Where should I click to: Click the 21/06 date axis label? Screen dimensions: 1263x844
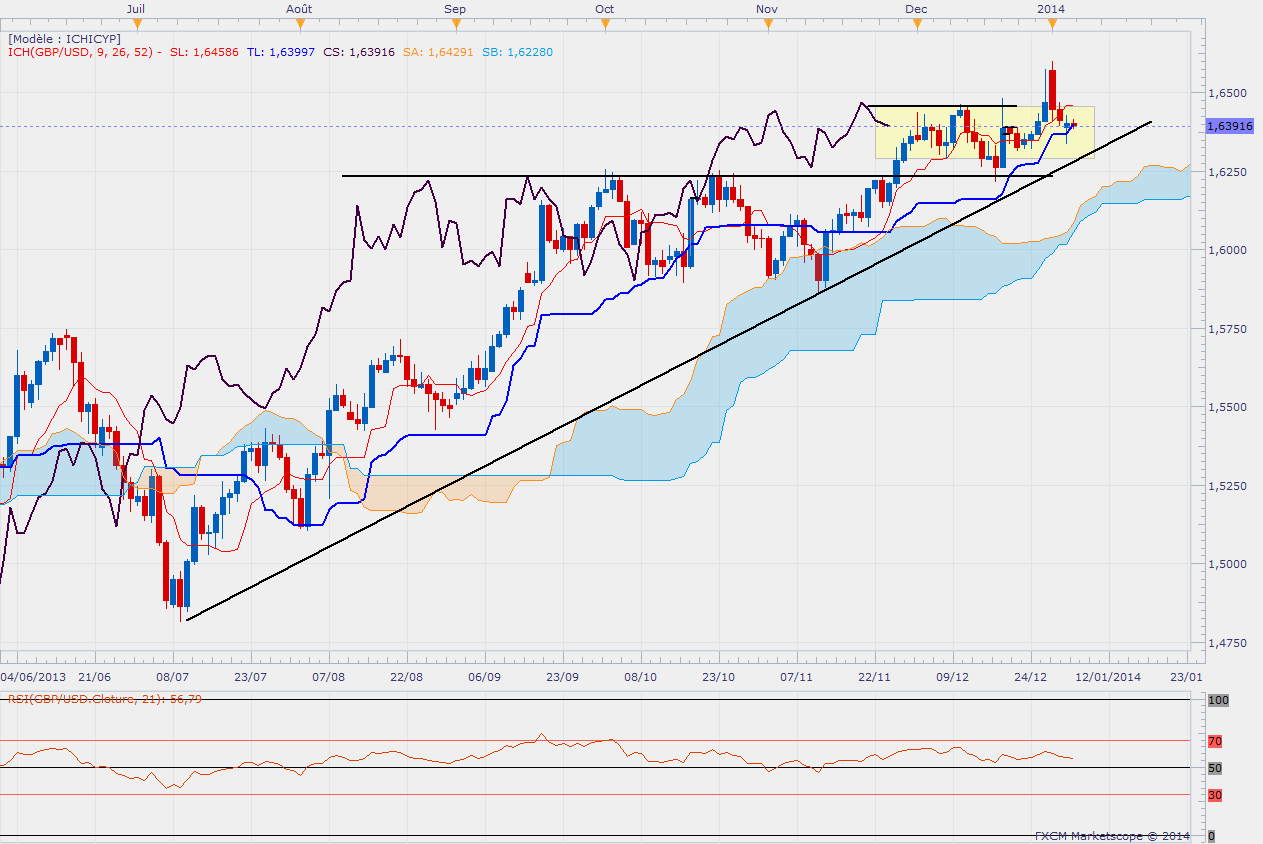[x=94, y=677]
